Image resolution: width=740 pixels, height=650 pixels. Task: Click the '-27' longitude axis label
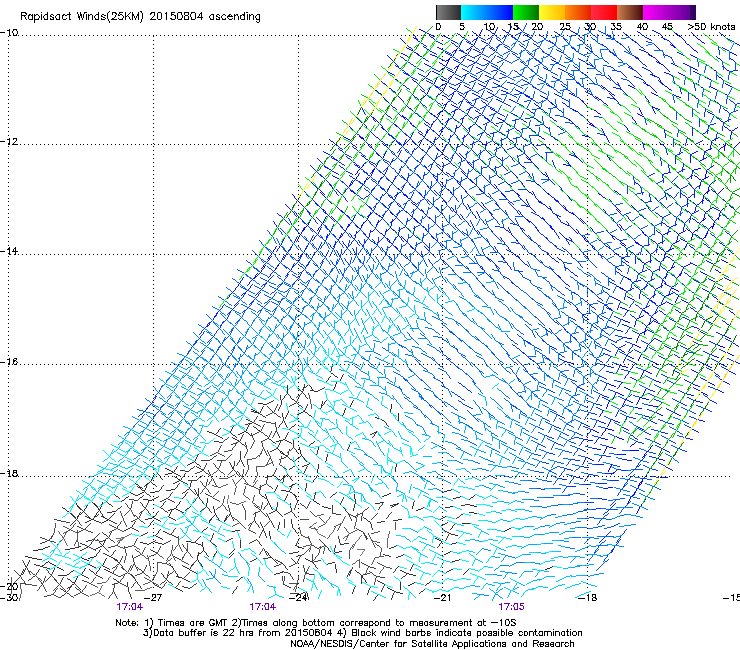tap(153, 597)
